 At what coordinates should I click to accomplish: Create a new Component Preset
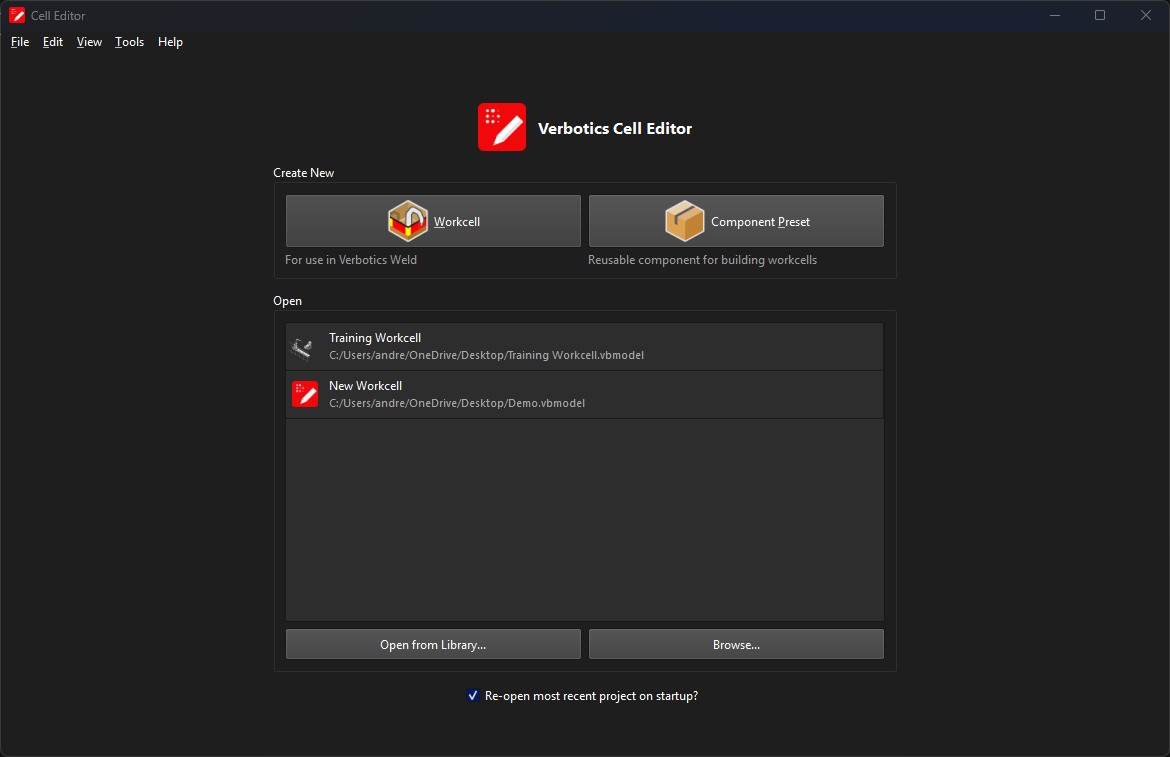[736, 221]
